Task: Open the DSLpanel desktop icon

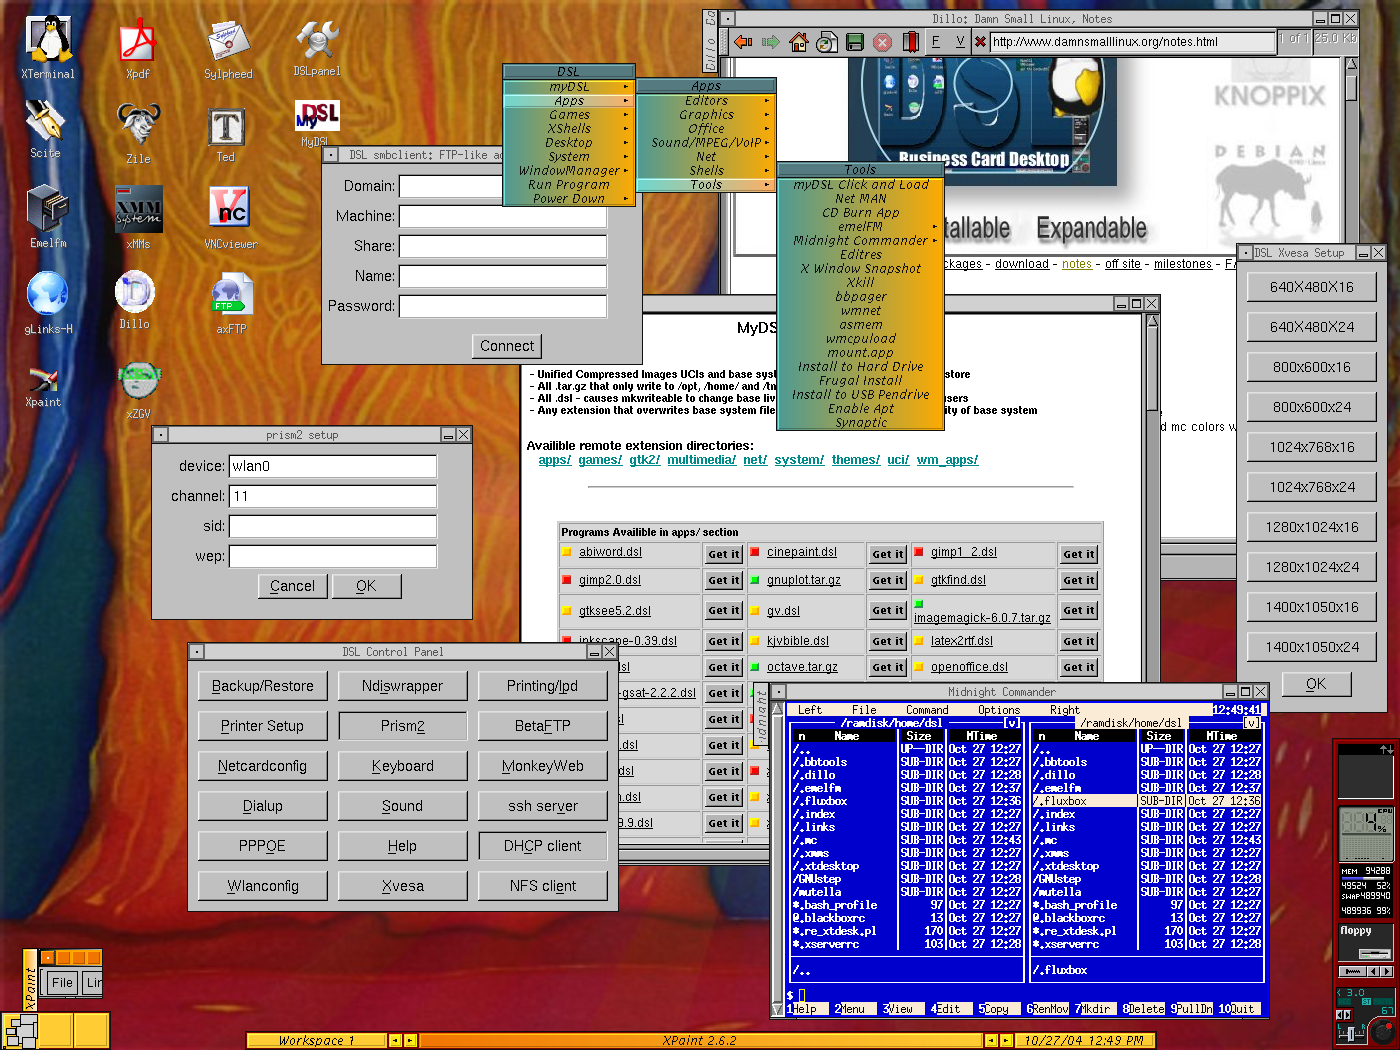Action: pos(317,48)
